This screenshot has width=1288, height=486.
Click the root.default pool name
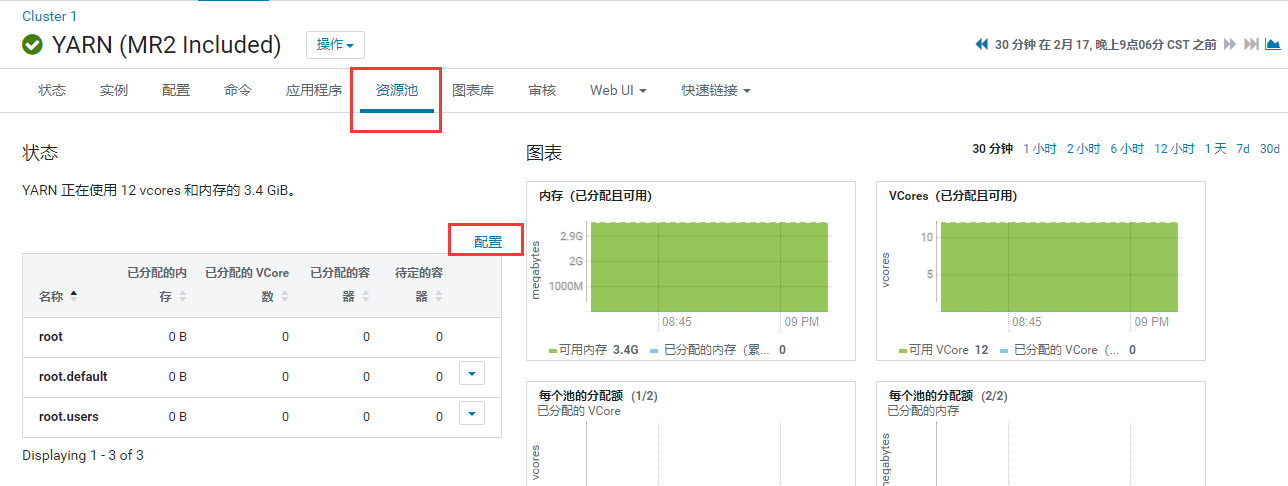point(73,377)
